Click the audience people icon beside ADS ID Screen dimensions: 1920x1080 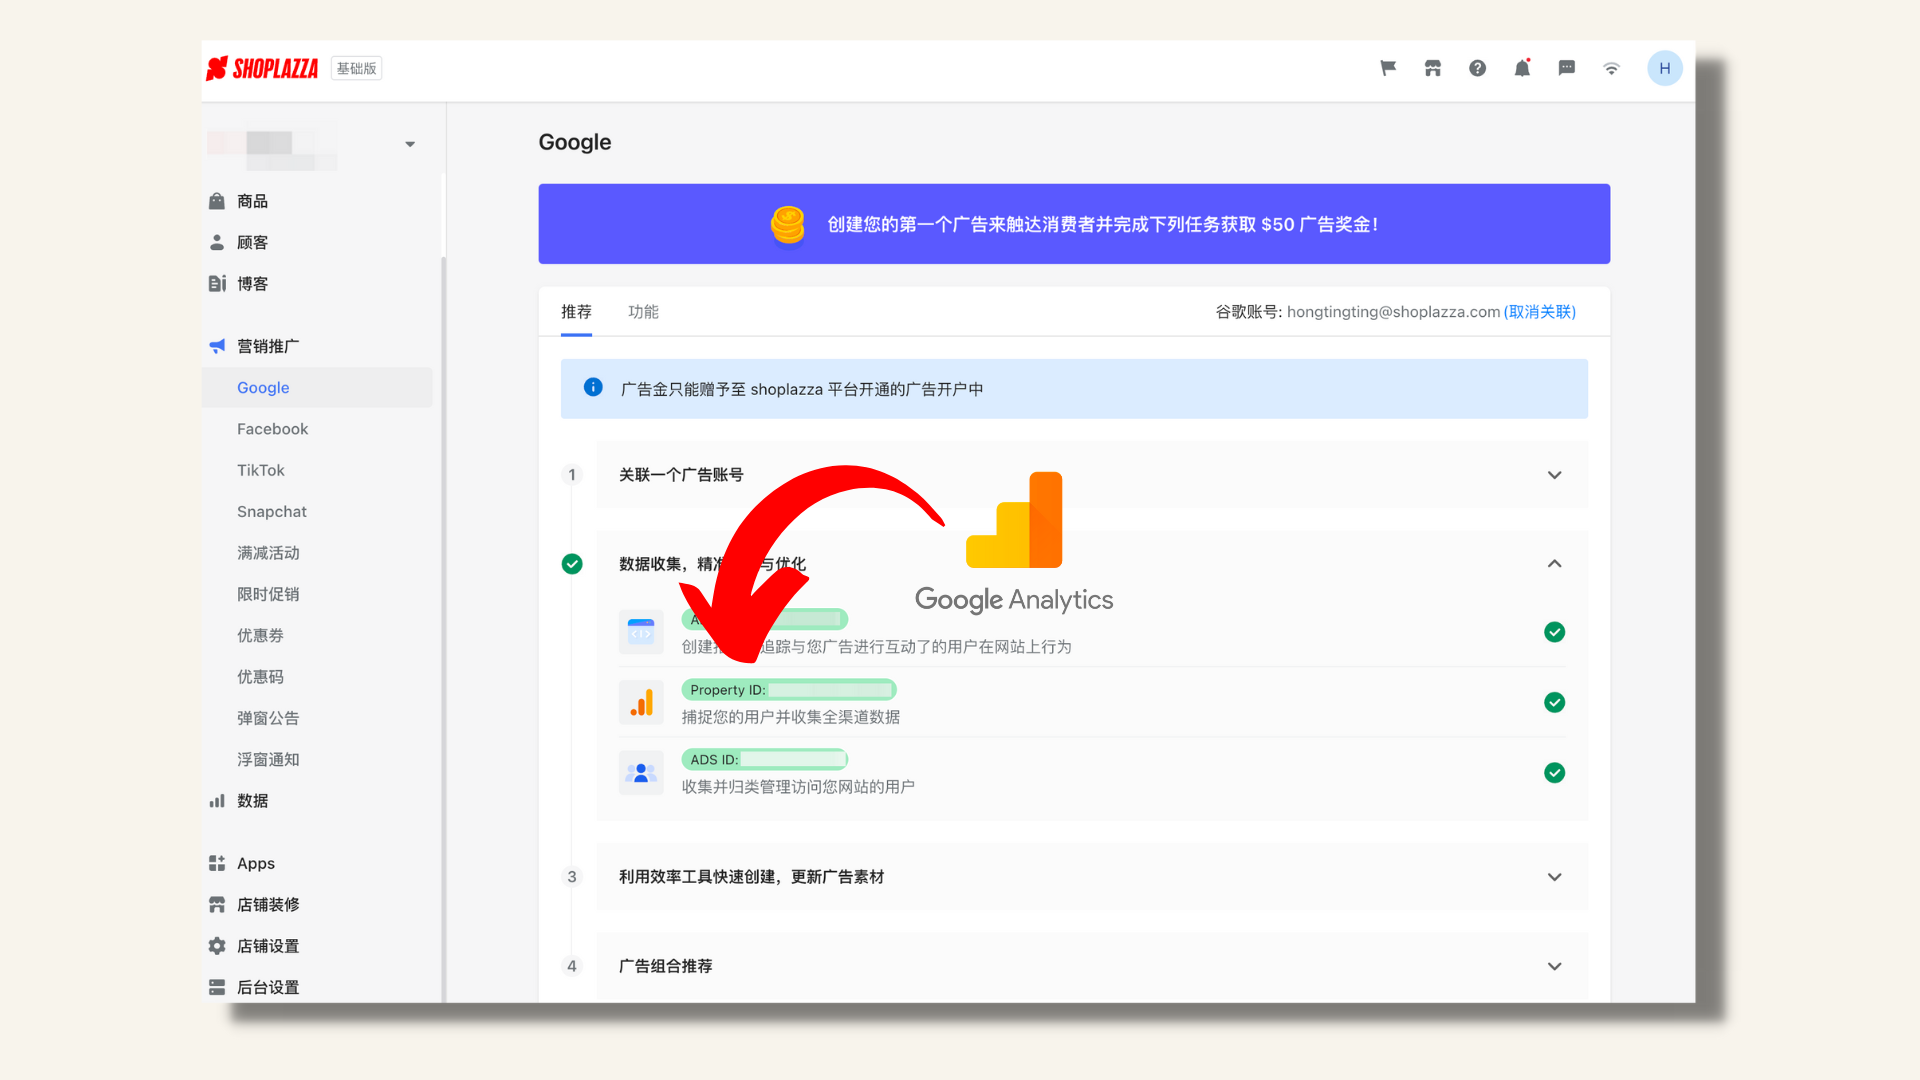641,773
